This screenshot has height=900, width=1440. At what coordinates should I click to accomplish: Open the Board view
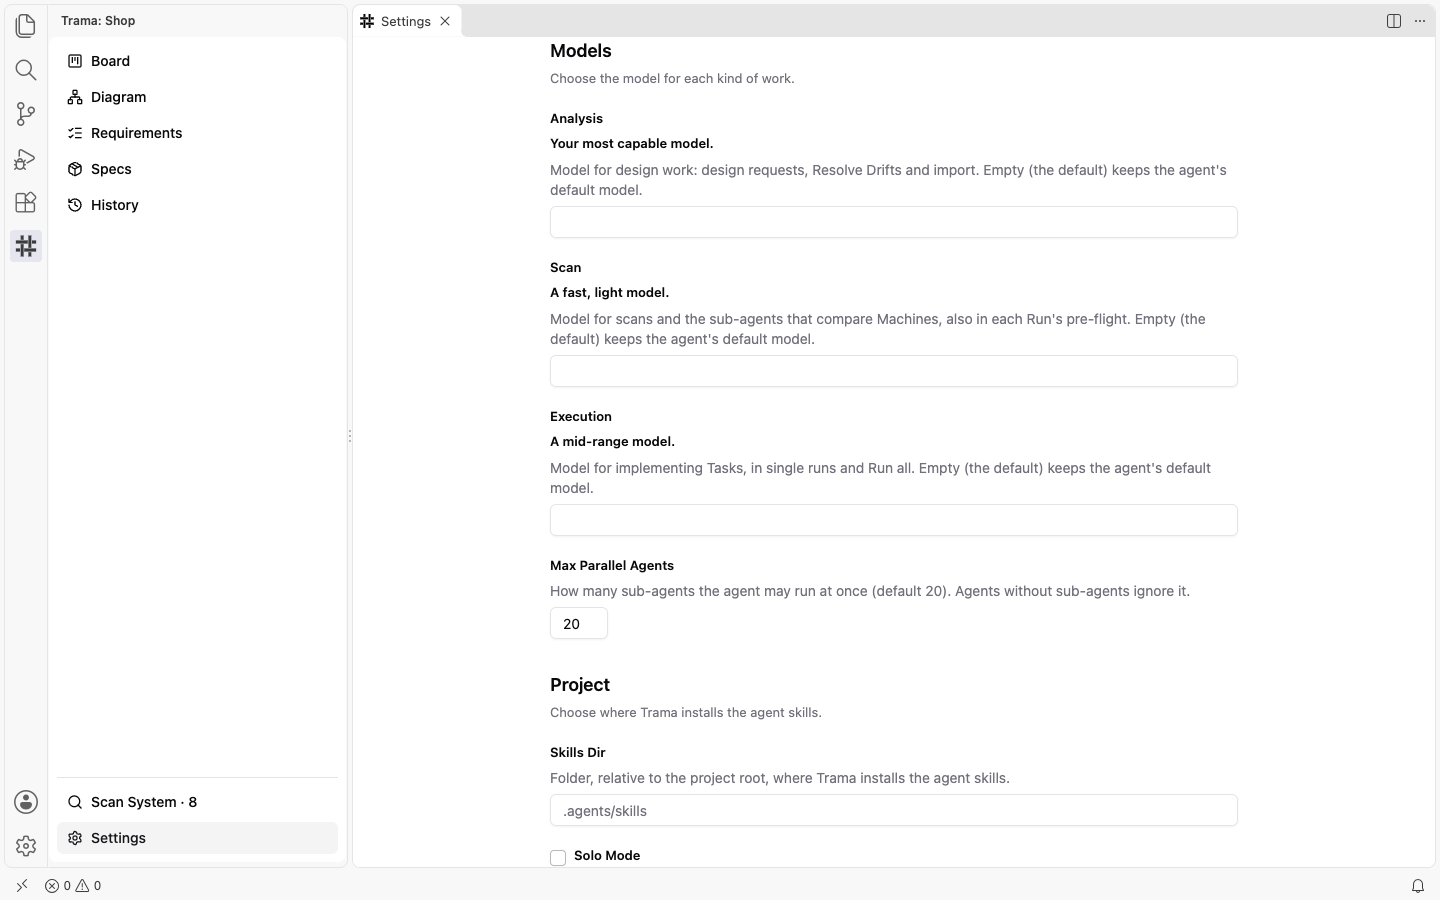coord(197,61)
